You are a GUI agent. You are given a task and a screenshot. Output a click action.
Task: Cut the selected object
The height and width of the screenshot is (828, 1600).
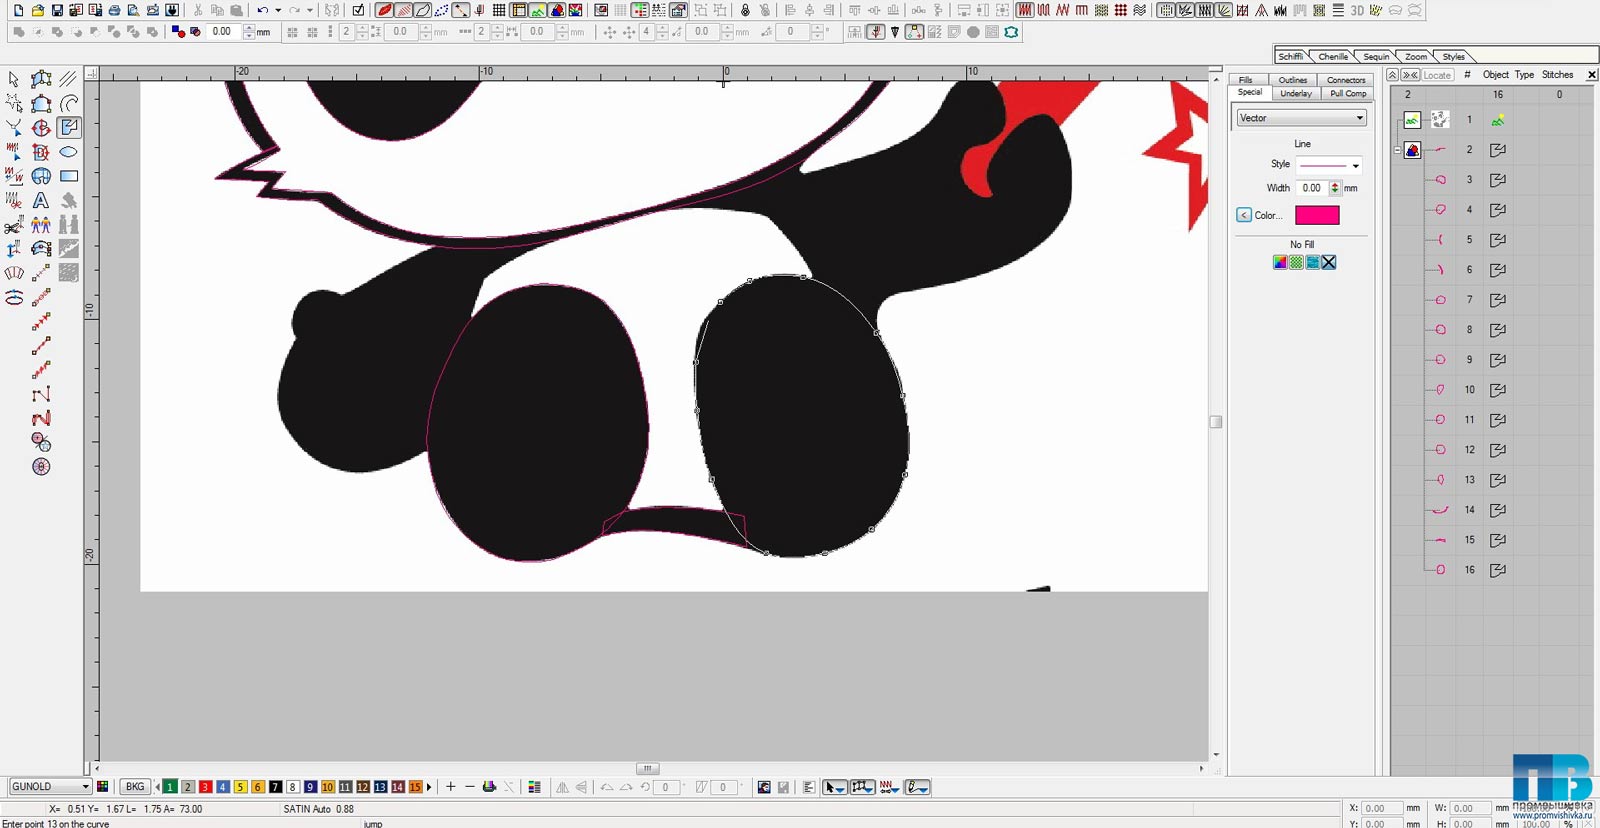(x=198, y=10)
